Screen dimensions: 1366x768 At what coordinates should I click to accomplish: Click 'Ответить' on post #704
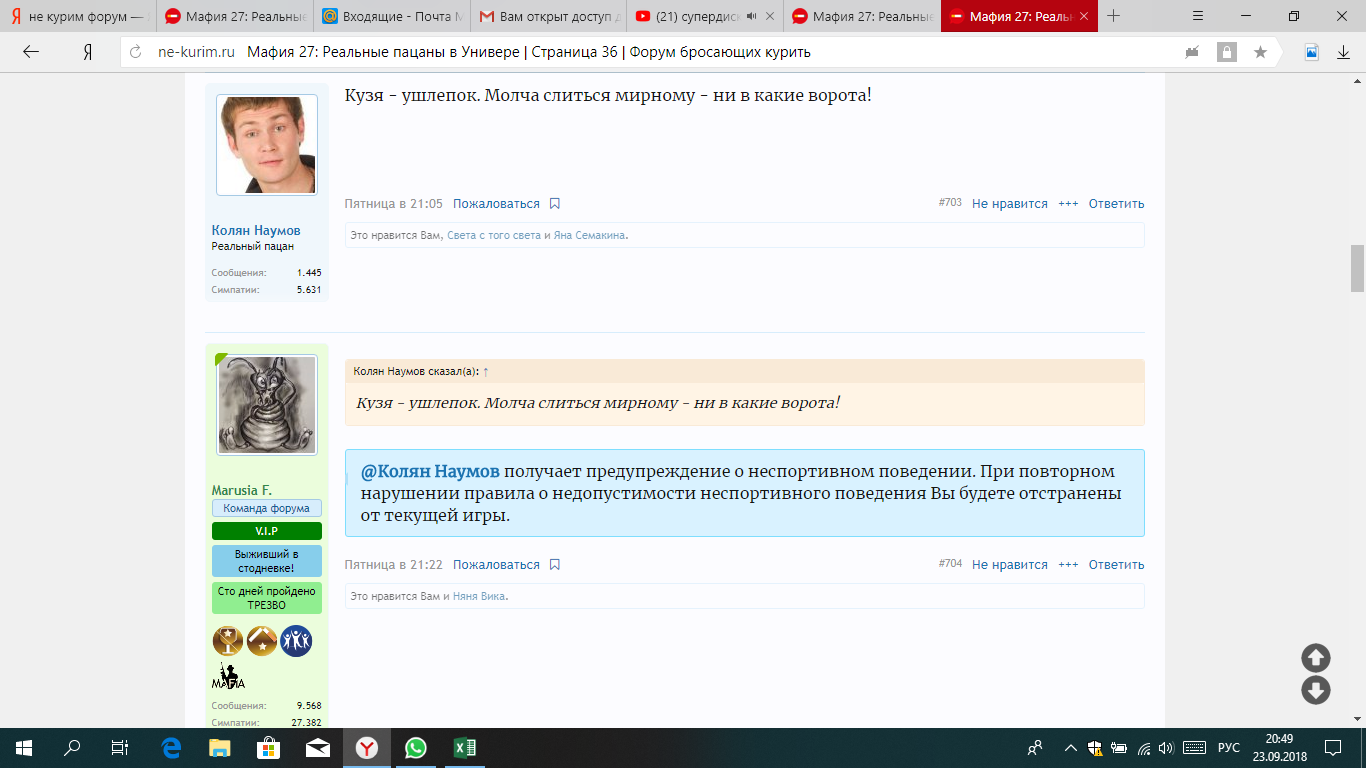1116,565
